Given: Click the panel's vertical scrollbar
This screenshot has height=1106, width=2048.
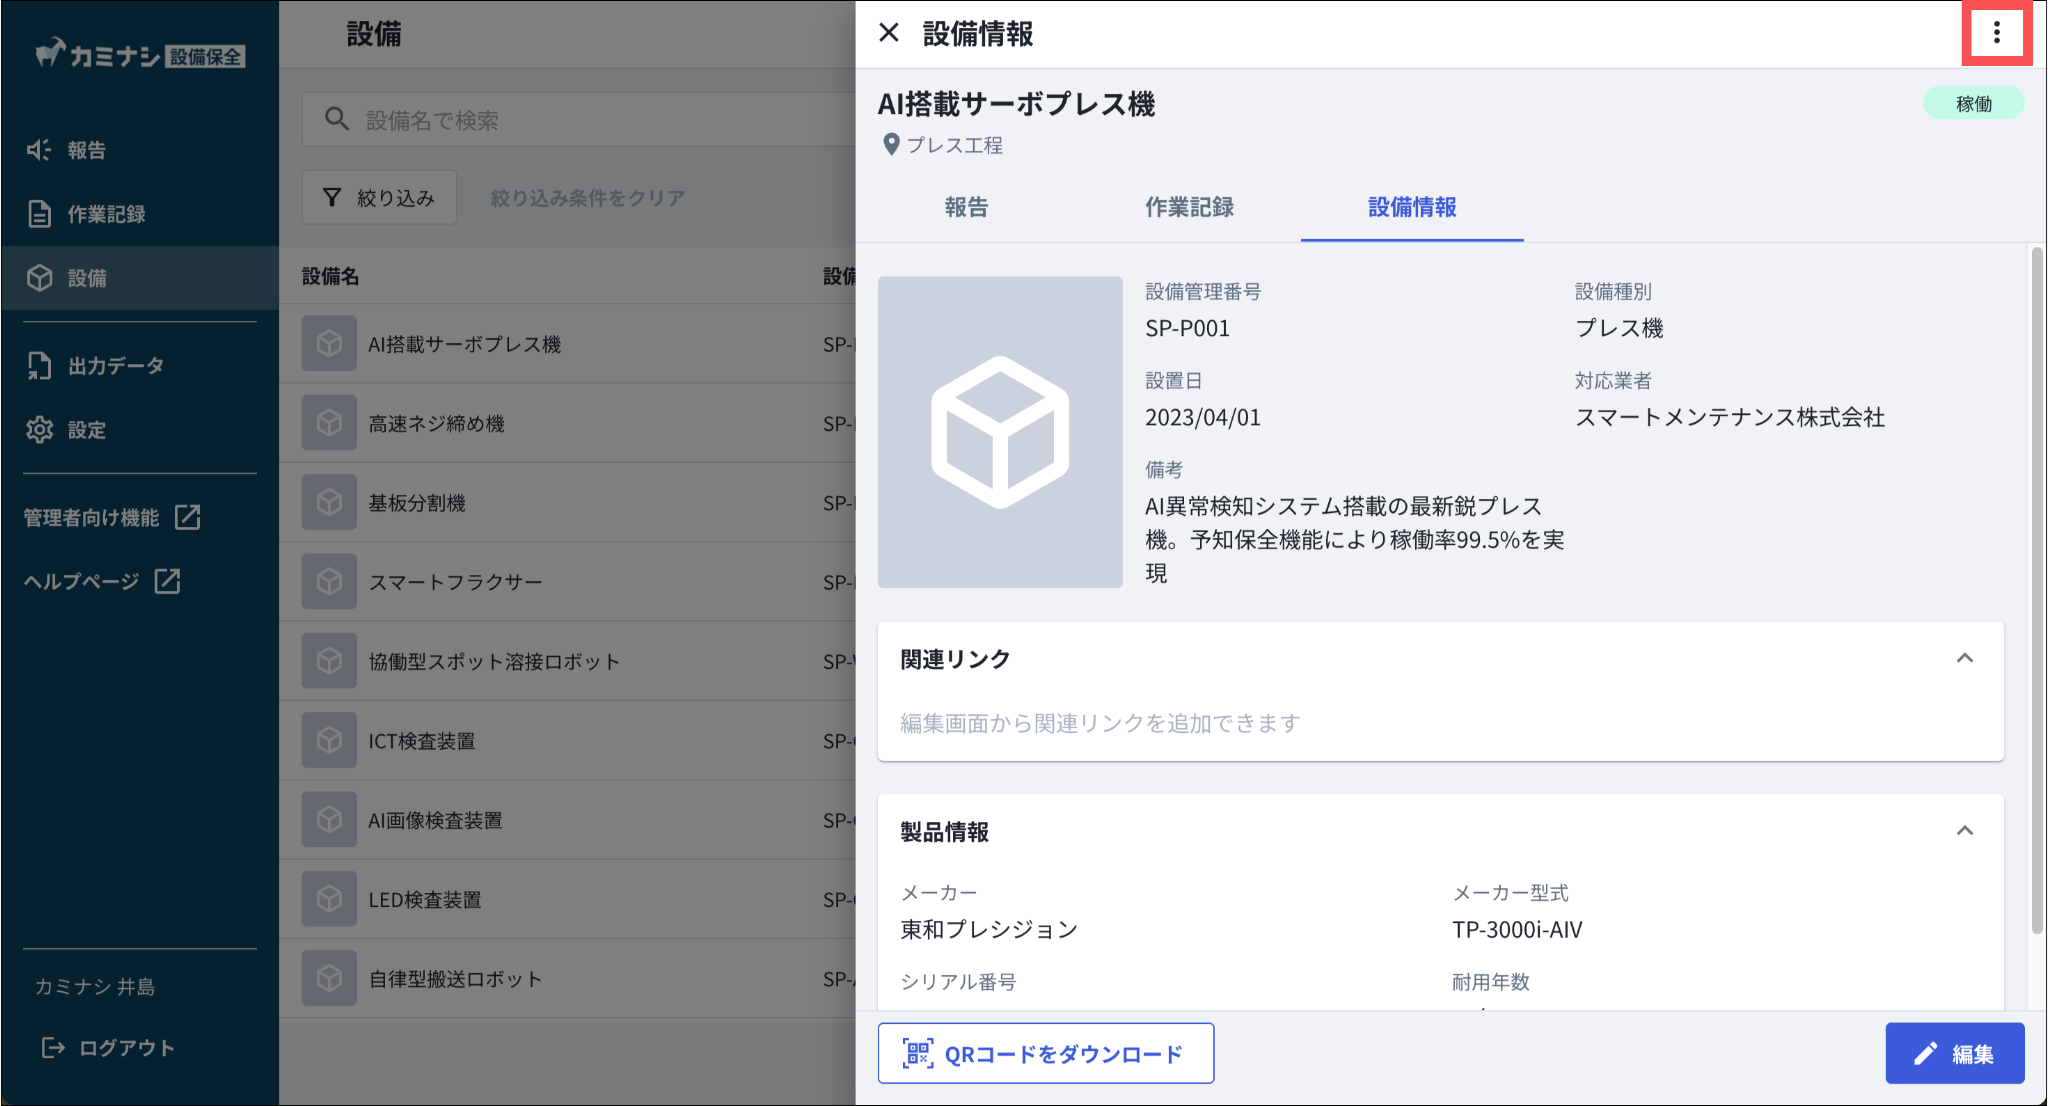Looking at the screenshot, I should click(x=2037, y=590).
